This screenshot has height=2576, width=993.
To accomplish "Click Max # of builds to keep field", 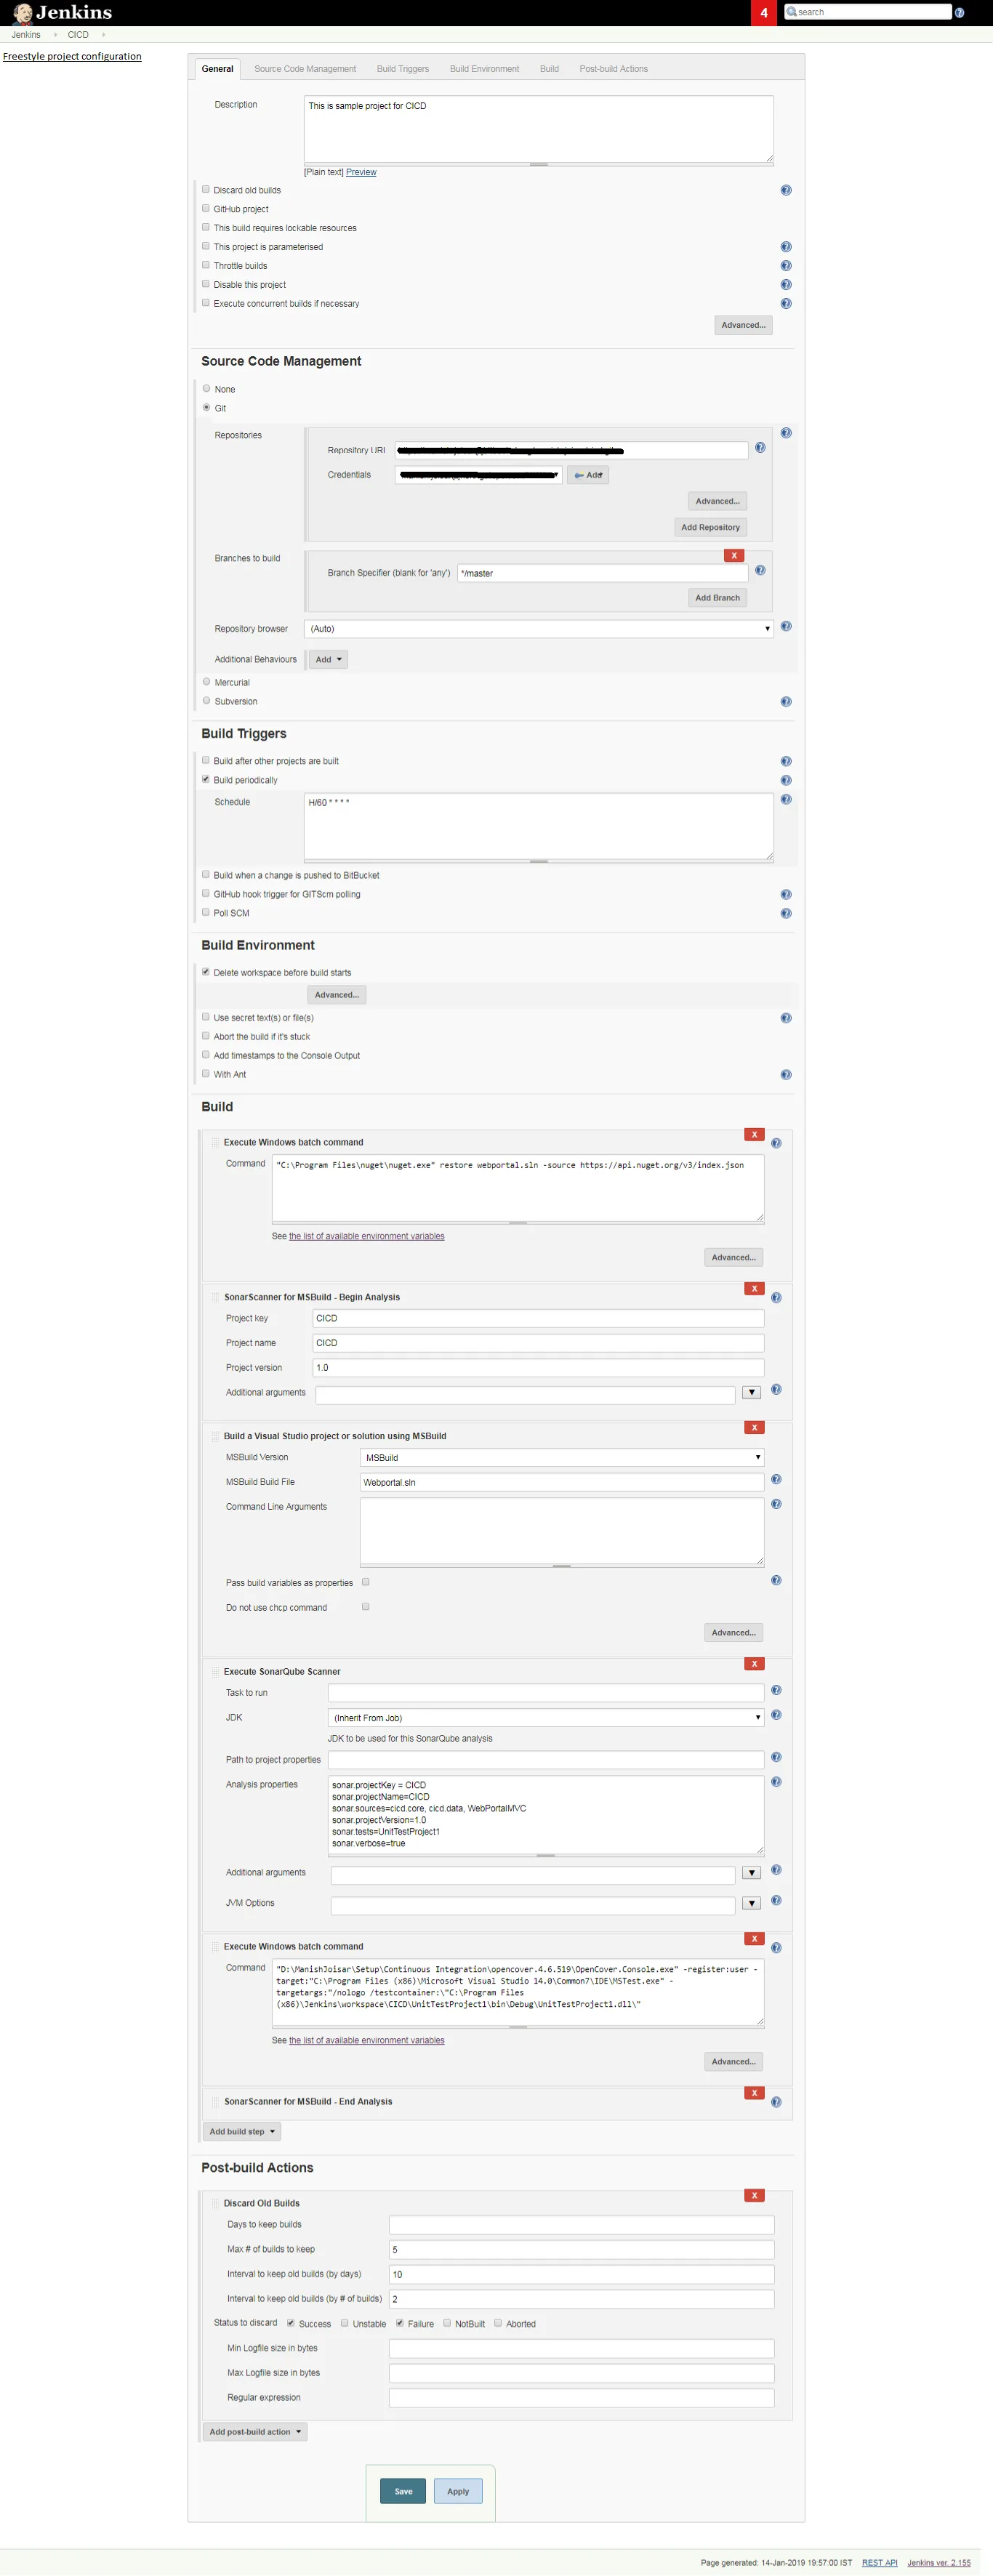I will (581, 2250).
